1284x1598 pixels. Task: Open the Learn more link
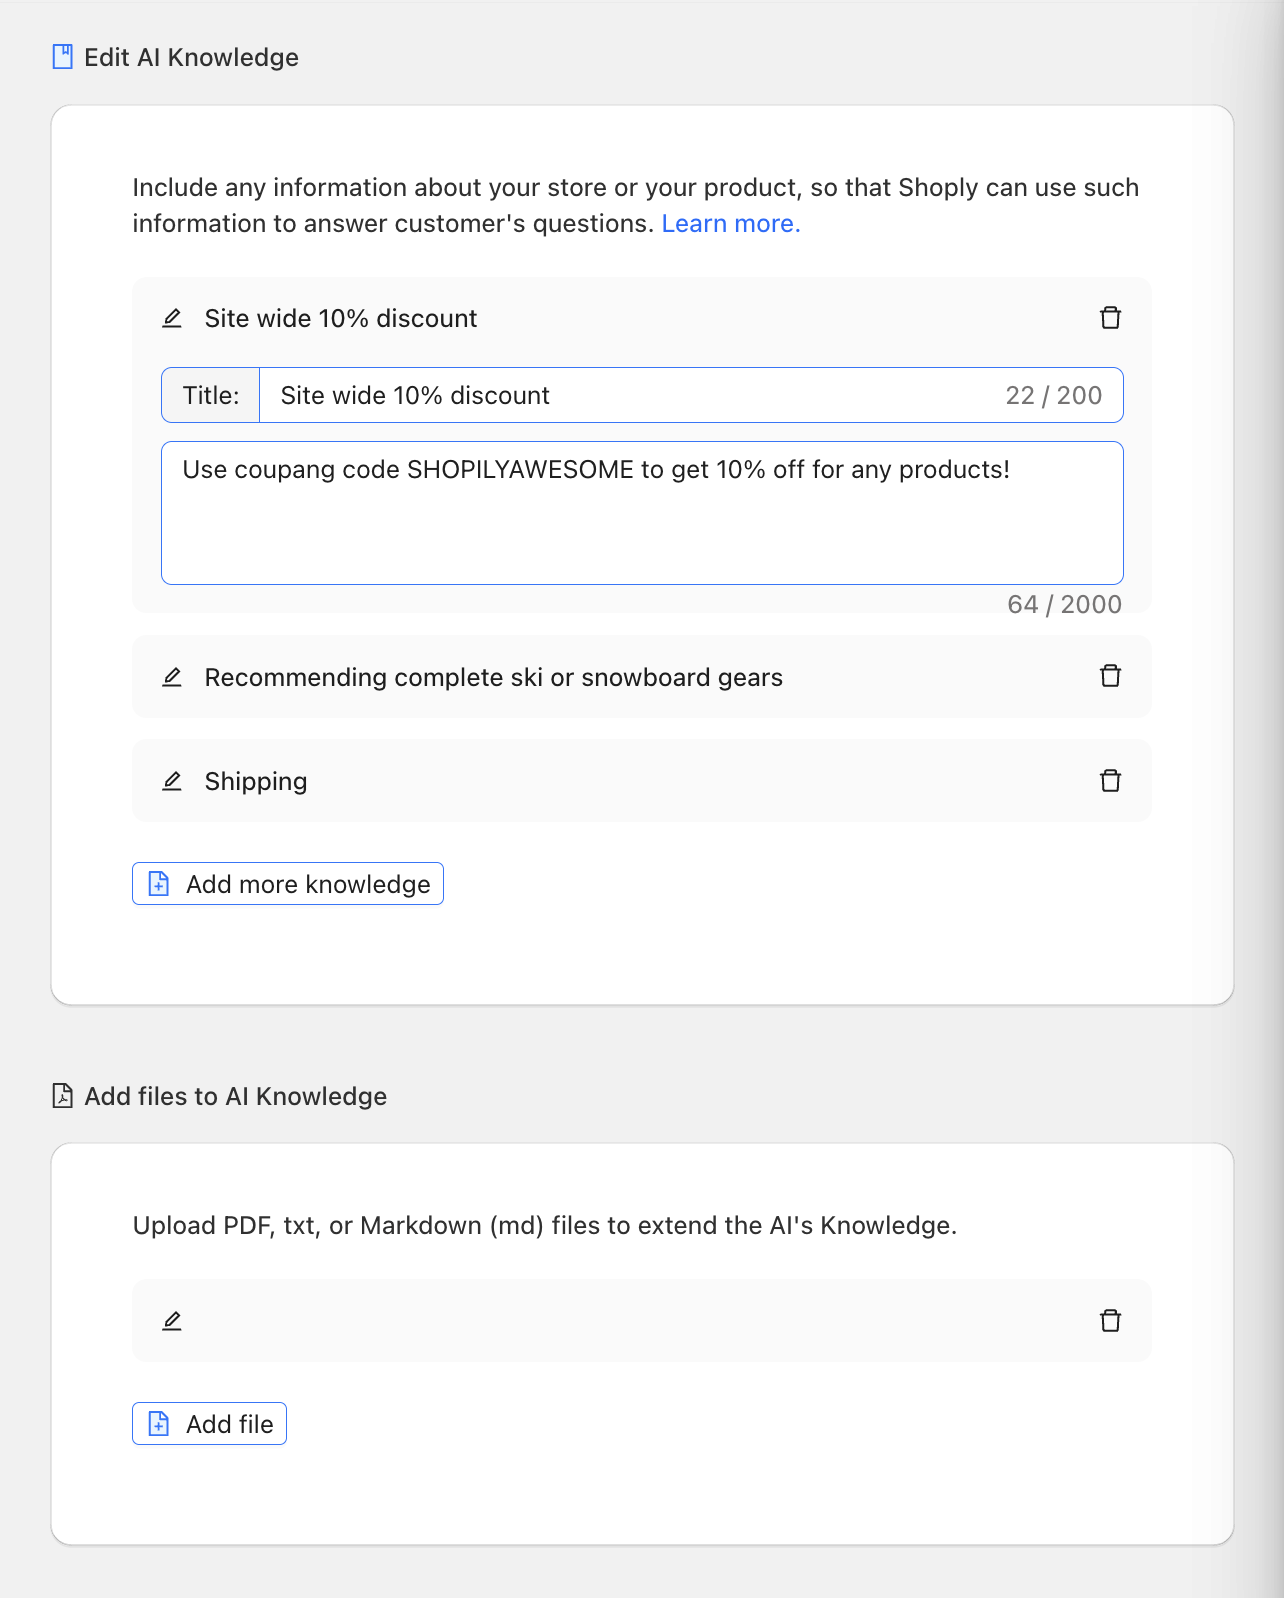731,223
